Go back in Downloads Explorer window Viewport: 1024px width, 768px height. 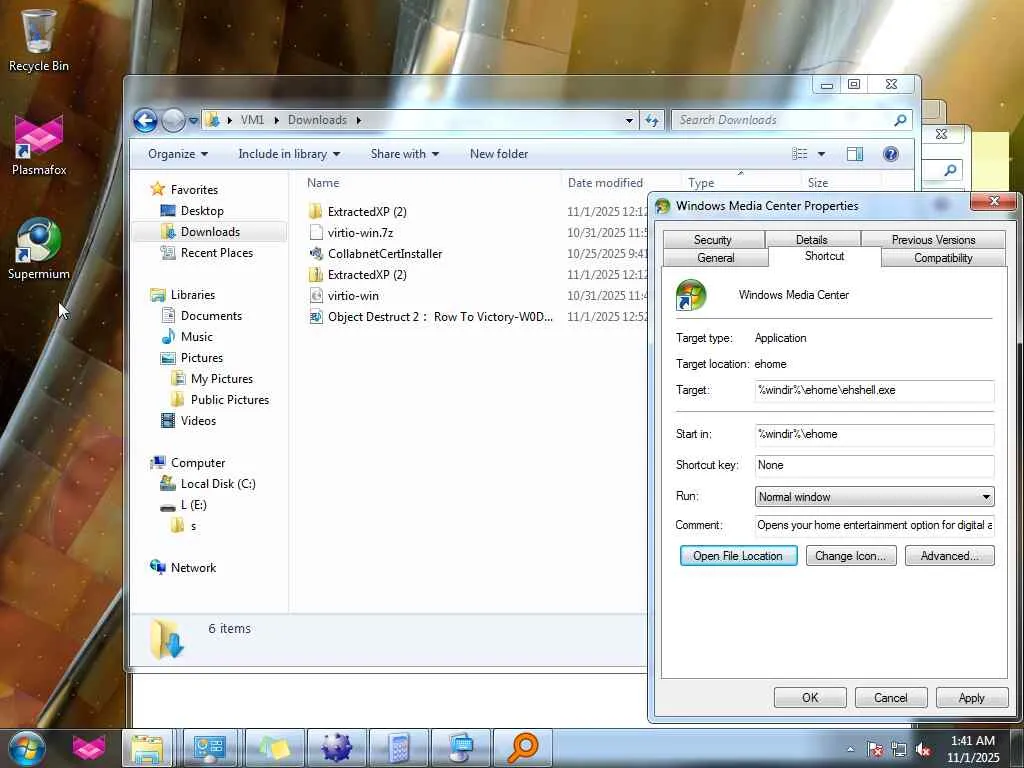145,120
